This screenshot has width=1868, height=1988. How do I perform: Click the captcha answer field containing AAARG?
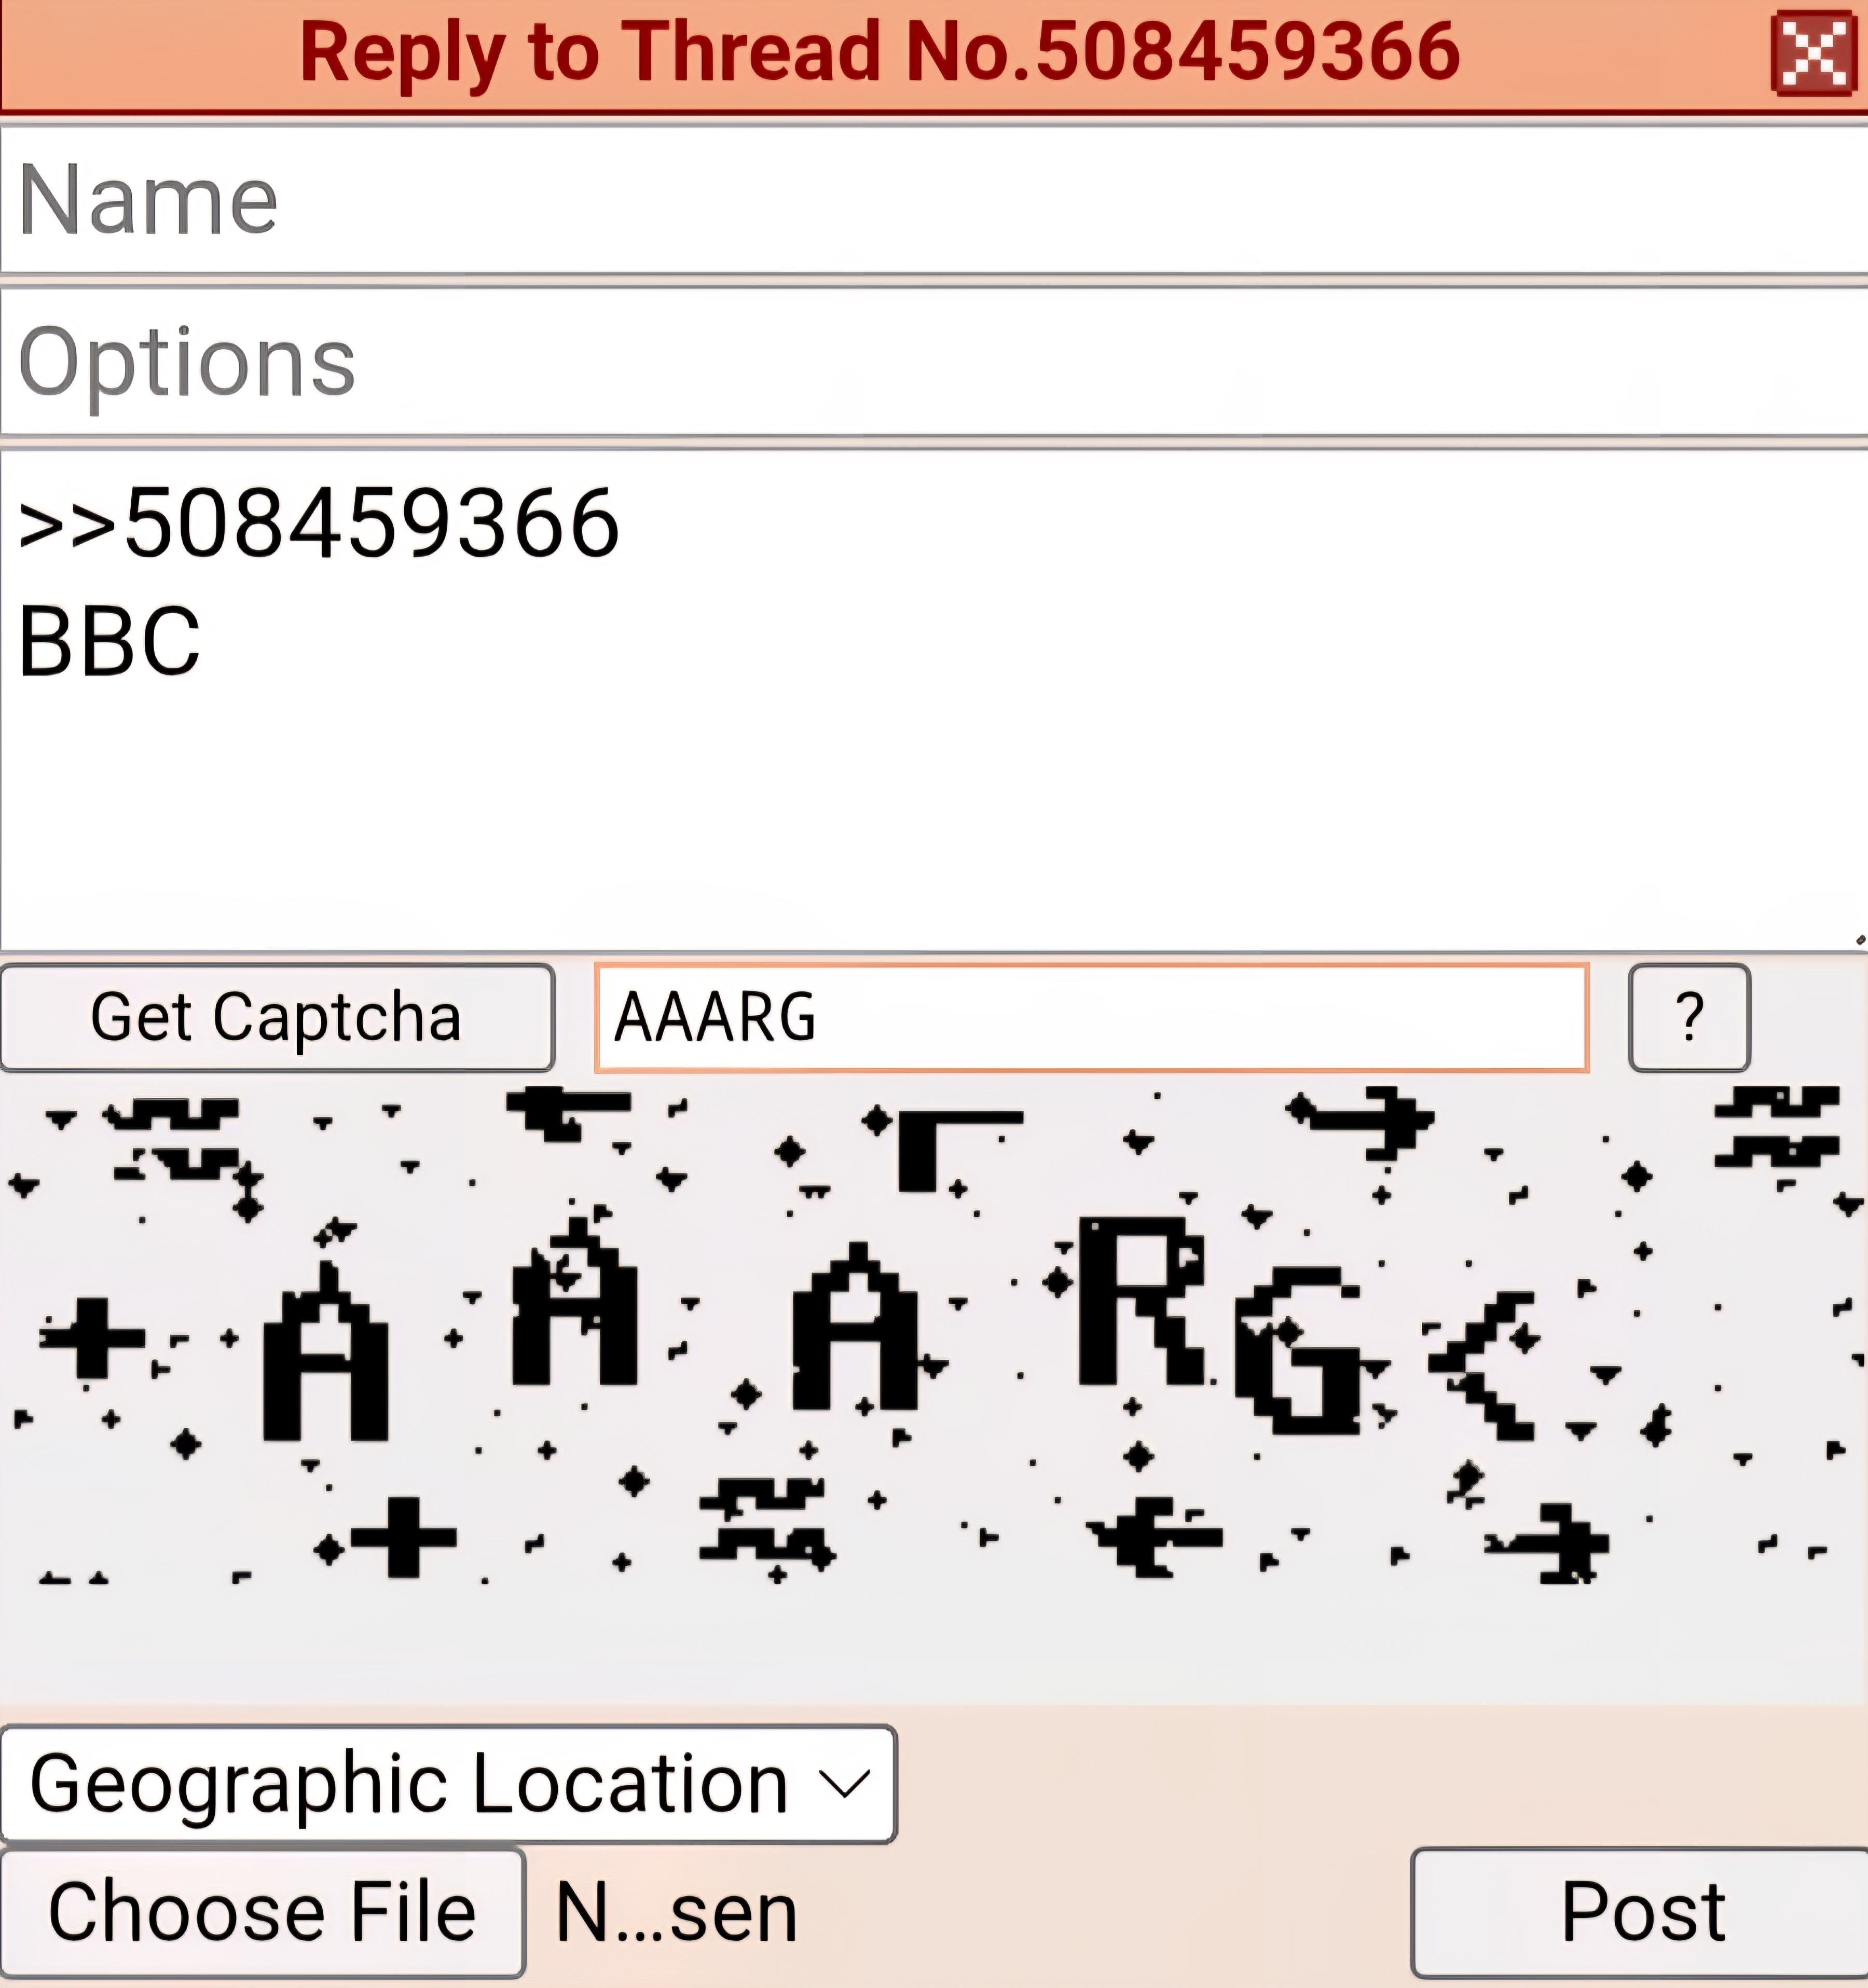[1091, 1018]
